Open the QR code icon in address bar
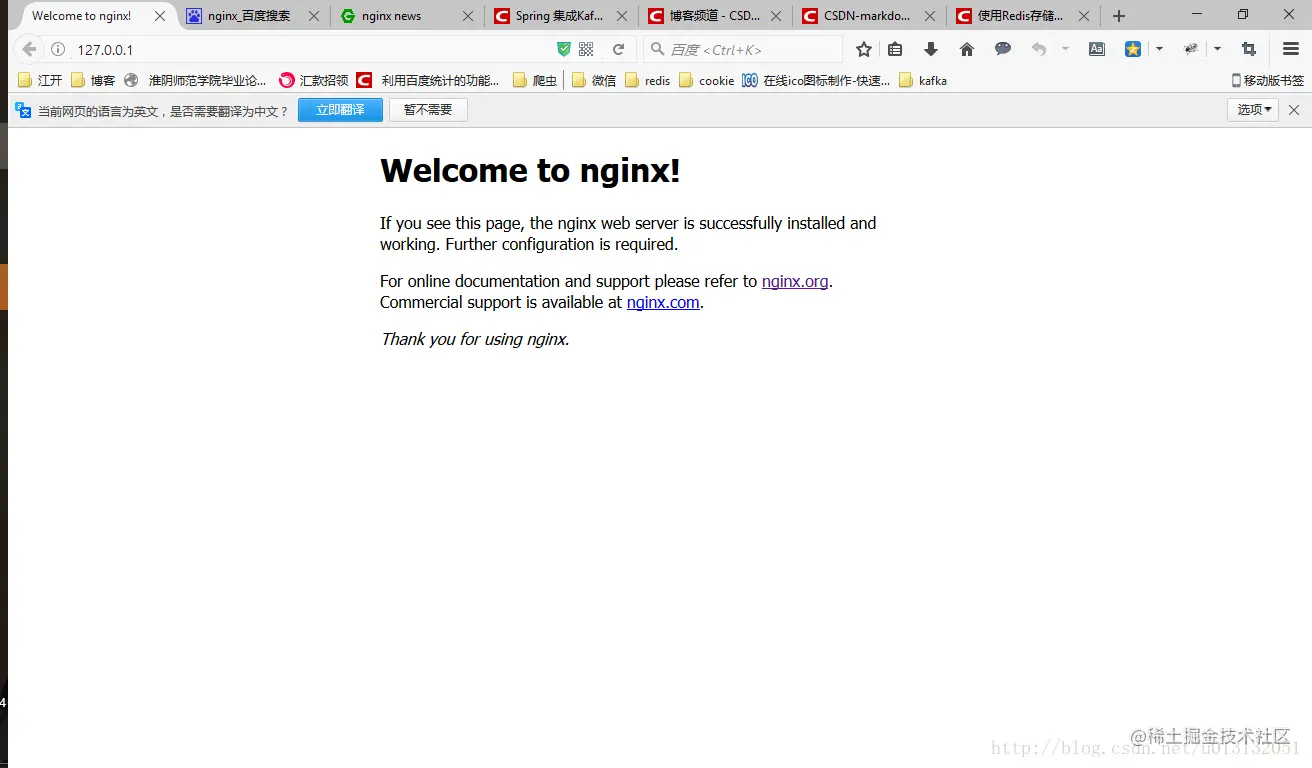The width and height of the screenshot is (1312, 768). tap(586, 49)
